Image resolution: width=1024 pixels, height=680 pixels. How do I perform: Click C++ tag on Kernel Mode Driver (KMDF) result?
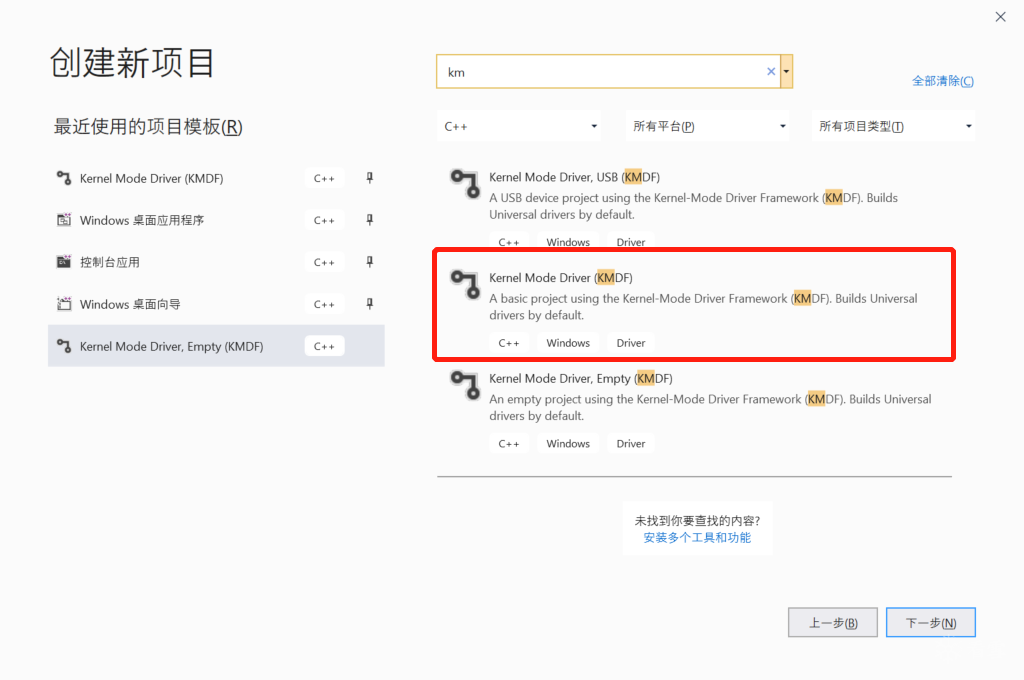point(509,343)
